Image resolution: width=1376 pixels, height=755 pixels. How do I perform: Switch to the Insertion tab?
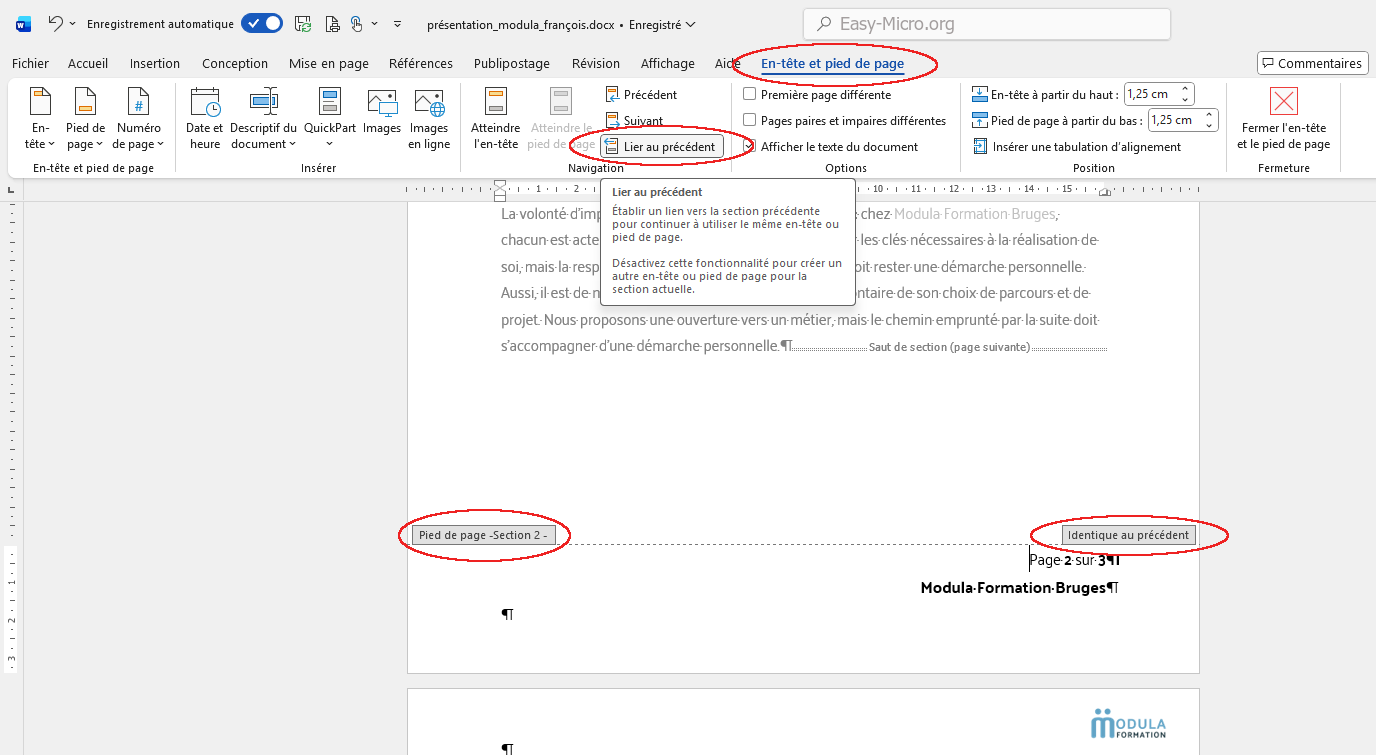click(155, 64)
